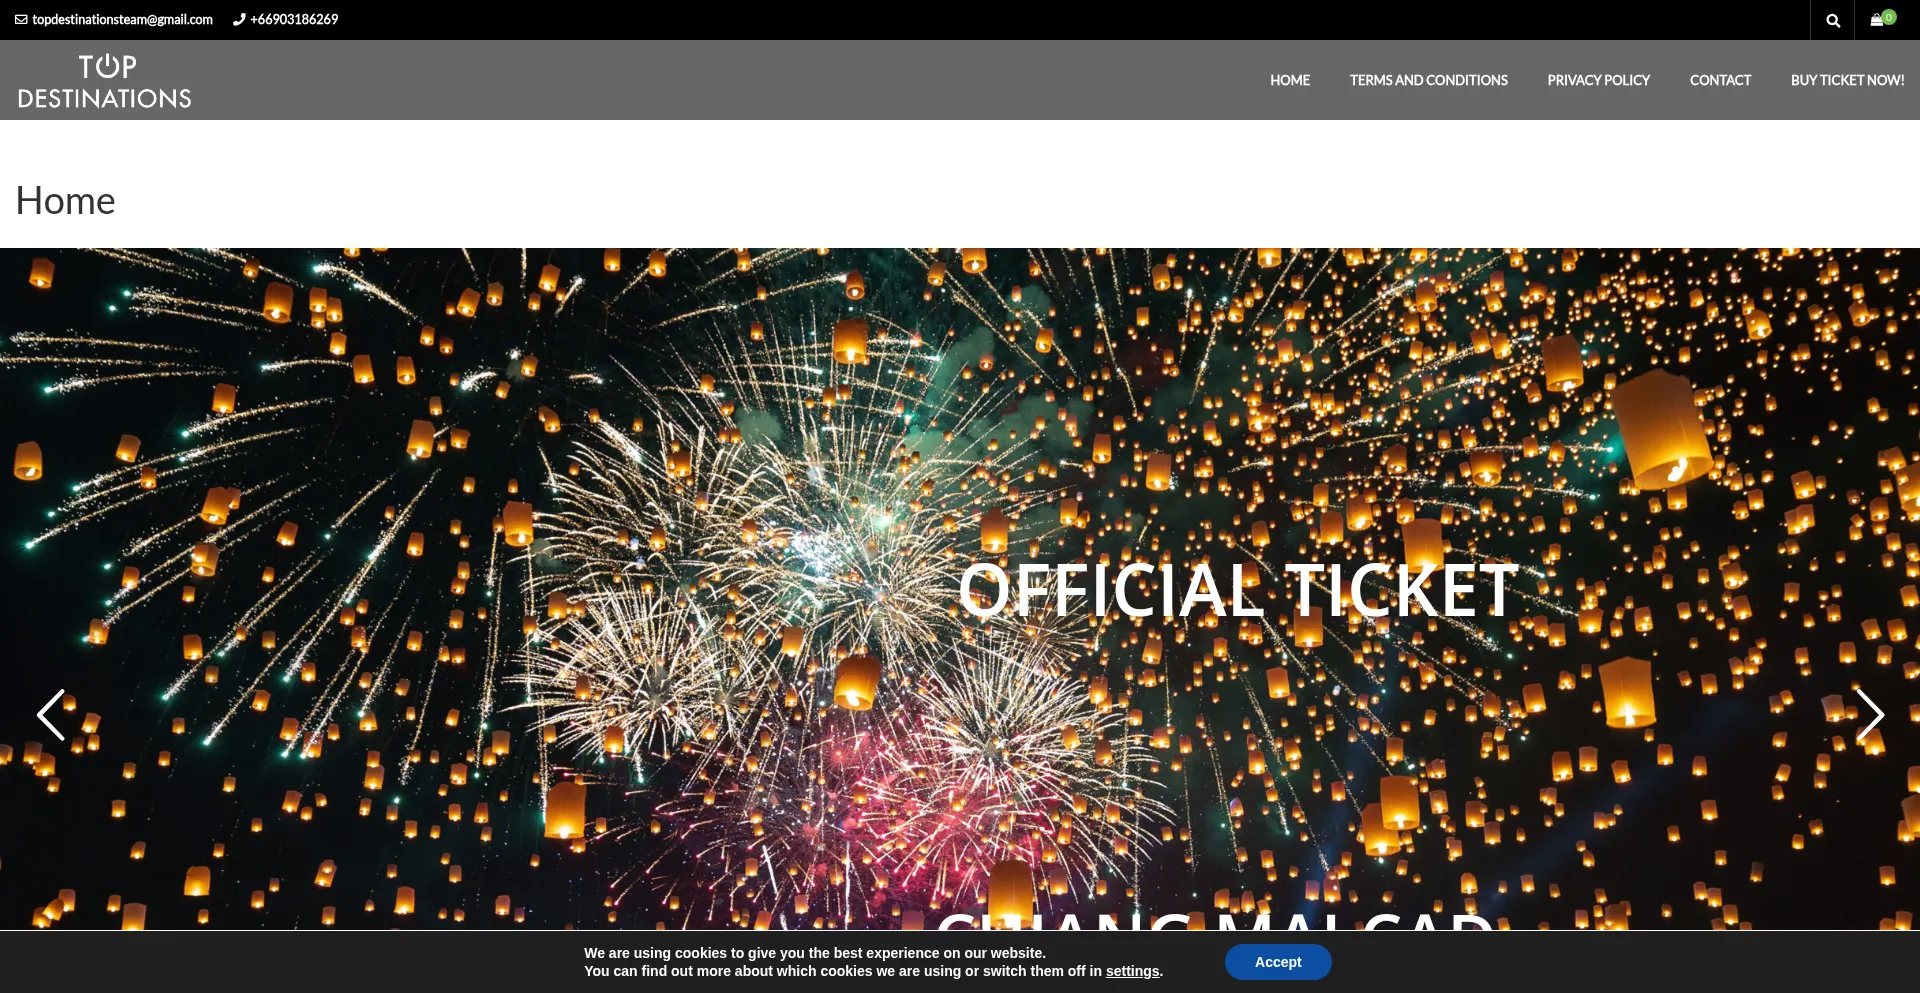Go to previous slide with left arrow
This screenshot has height=993, width=1920.
(x=51, y=714)
